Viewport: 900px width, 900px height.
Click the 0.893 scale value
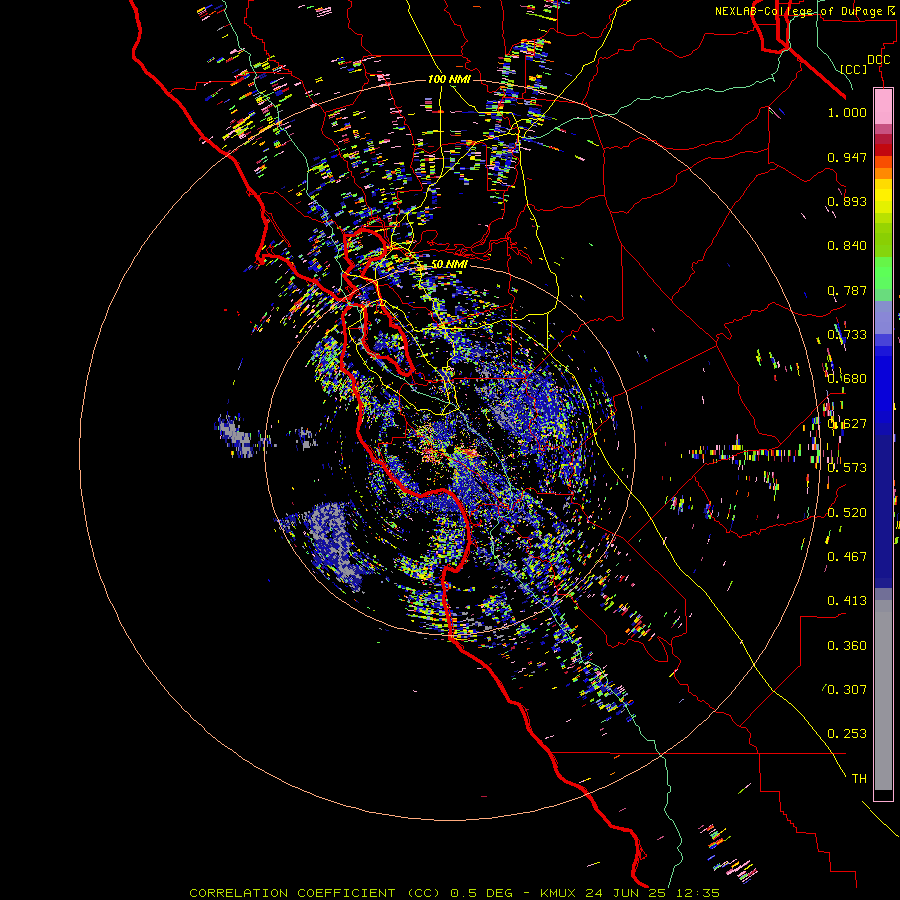coord(847,201)
